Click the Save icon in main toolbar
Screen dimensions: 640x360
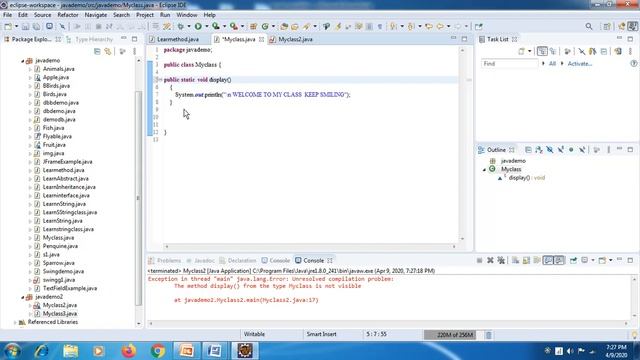click(x=25, y=26)
